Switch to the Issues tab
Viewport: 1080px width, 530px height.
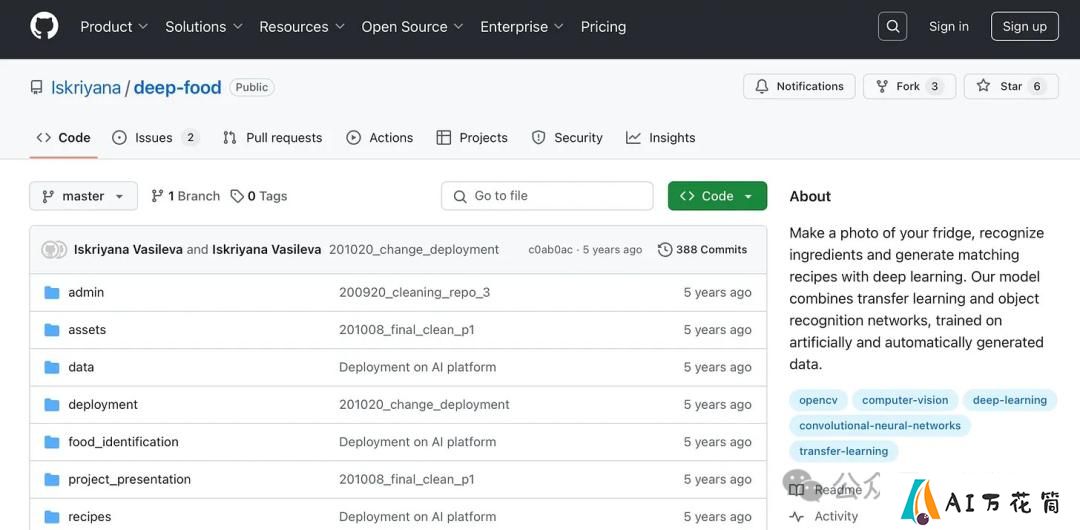pyautogui.click(x=156, y=138)
